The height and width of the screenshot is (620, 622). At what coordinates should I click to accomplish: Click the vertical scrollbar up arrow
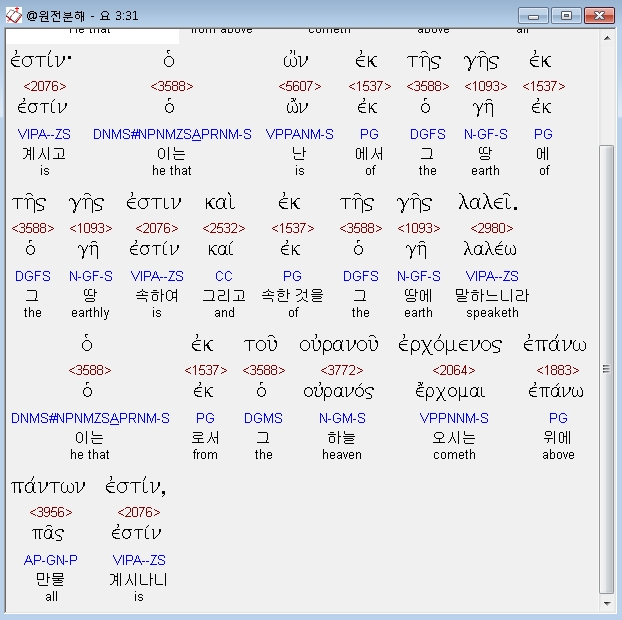tap(607, 38)
